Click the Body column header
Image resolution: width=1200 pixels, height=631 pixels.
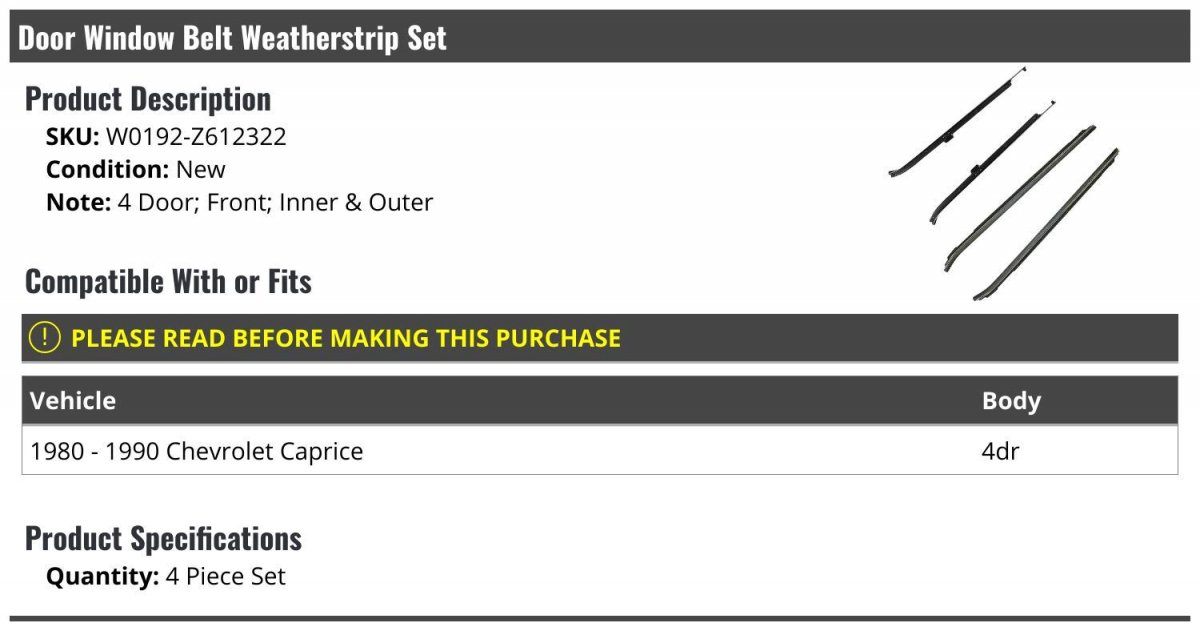click(1011, 400)
